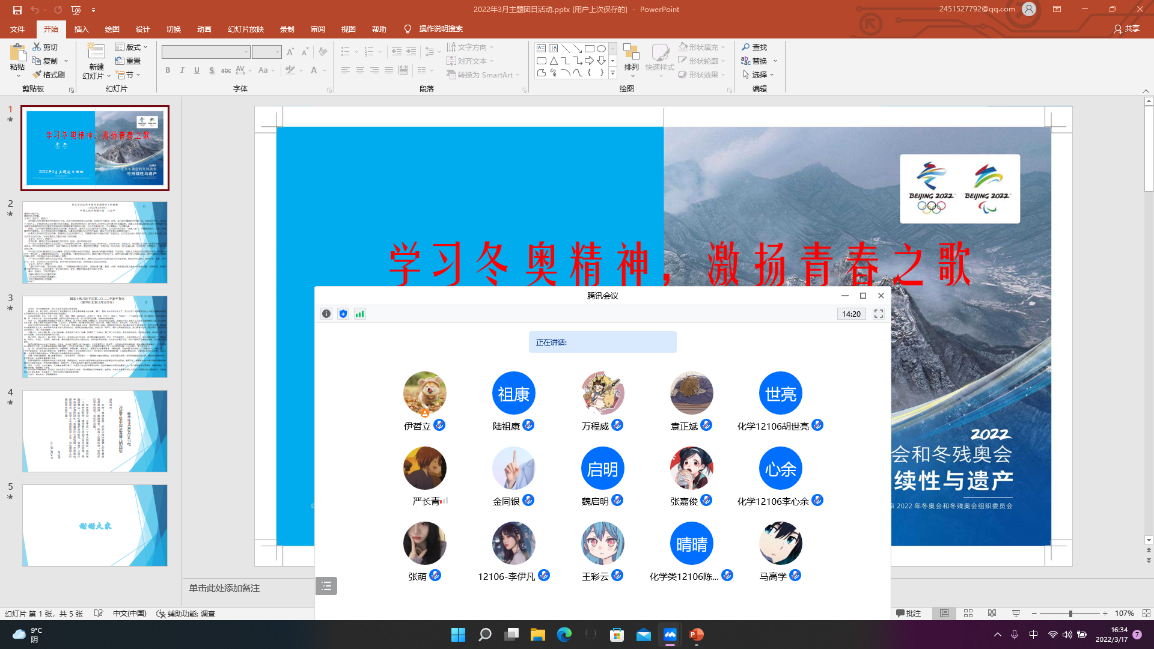Enter full screen in Tencent Meeting
The image size is (1154, 649).
(x=879, y=314)
